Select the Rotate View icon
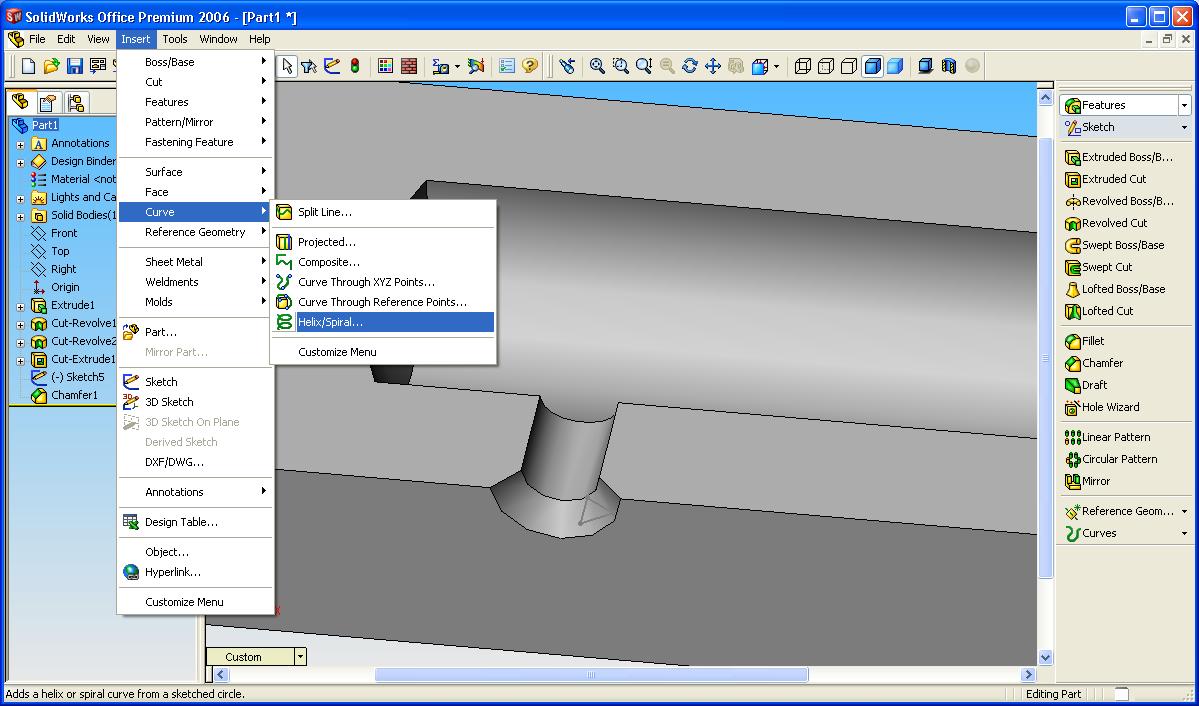 [x=690, y=67]
